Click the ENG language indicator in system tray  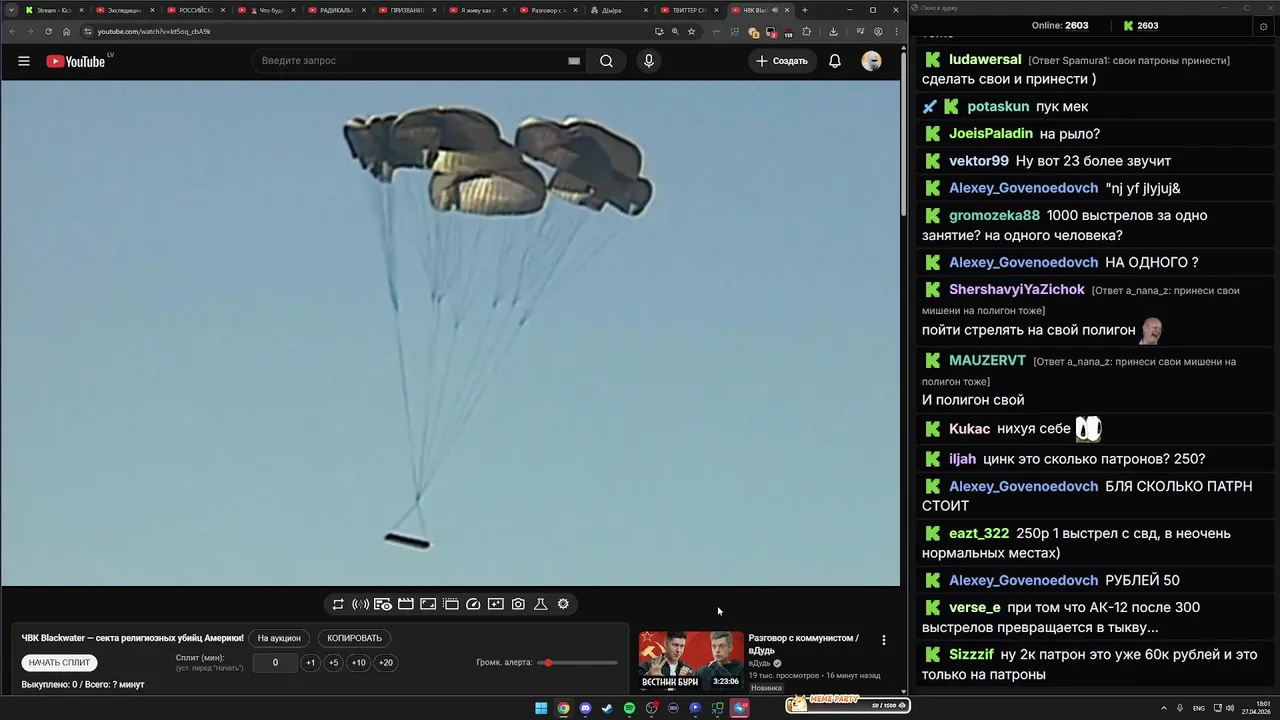pos(1199,708)
